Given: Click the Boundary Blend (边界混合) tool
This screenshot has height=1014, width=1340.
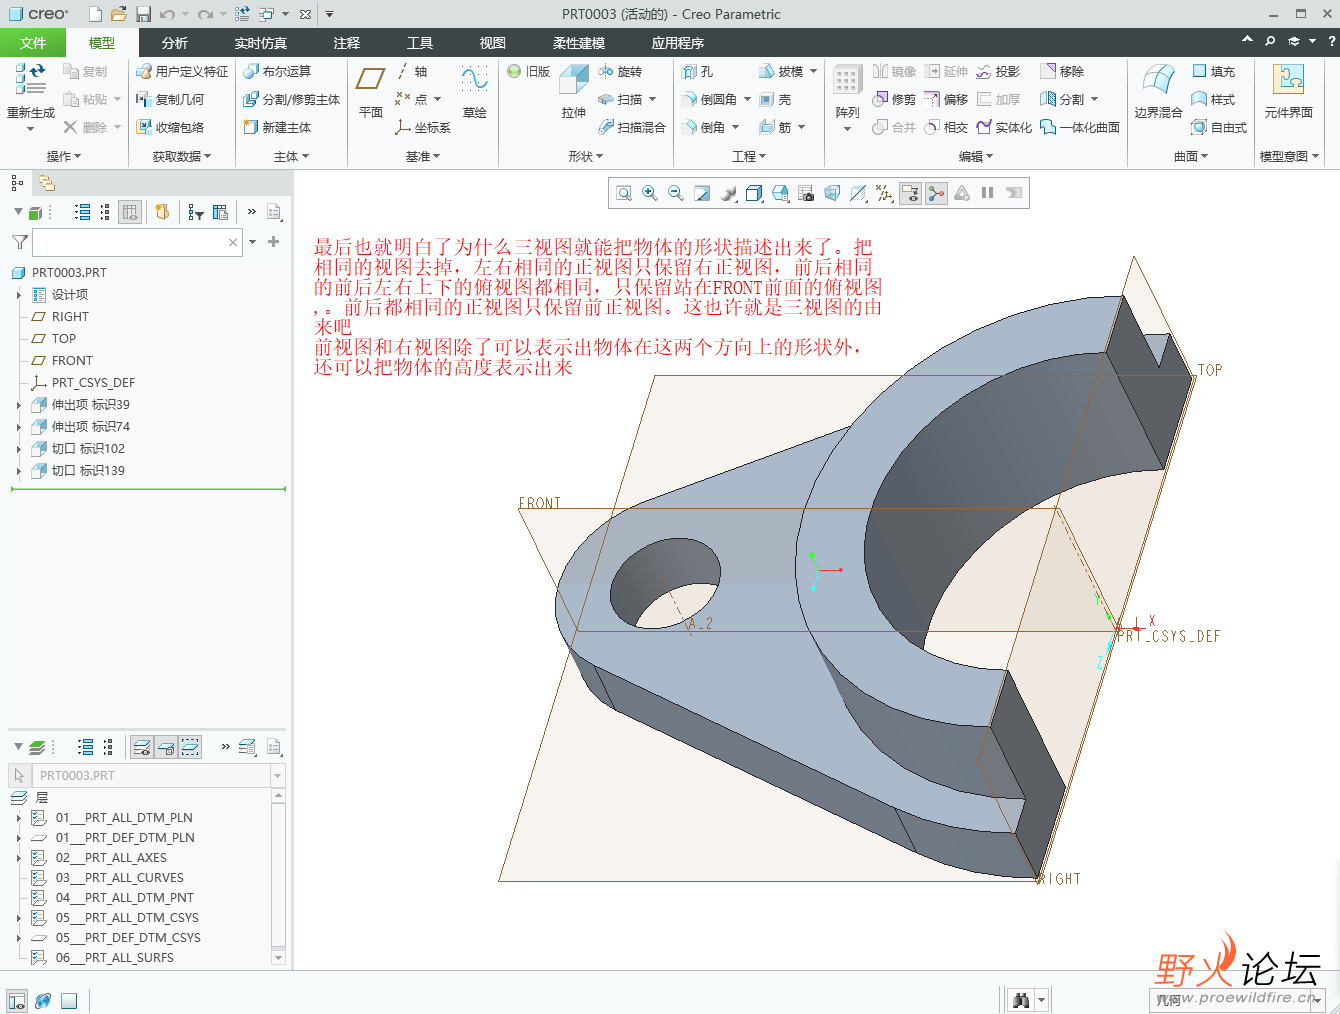Looking at the screenshot, I should tap(1158, 92).
